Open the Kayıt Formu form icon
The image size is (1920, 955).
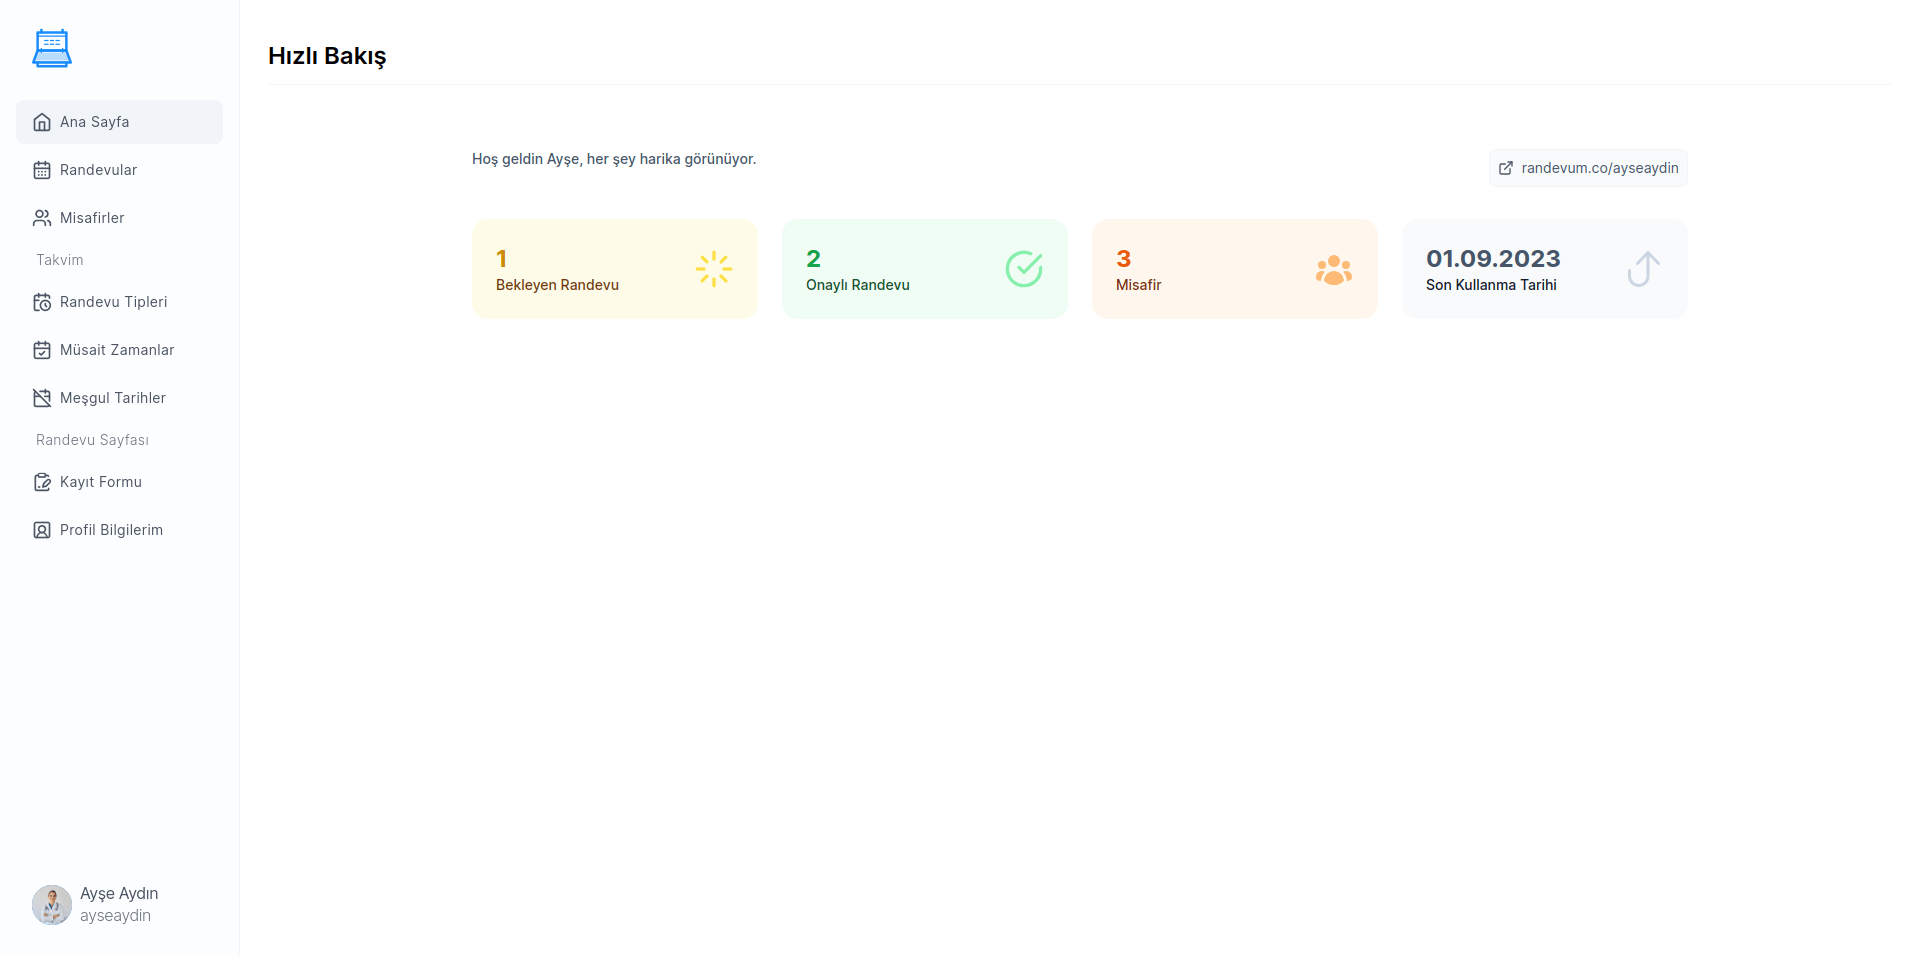(x=41, y=481)
